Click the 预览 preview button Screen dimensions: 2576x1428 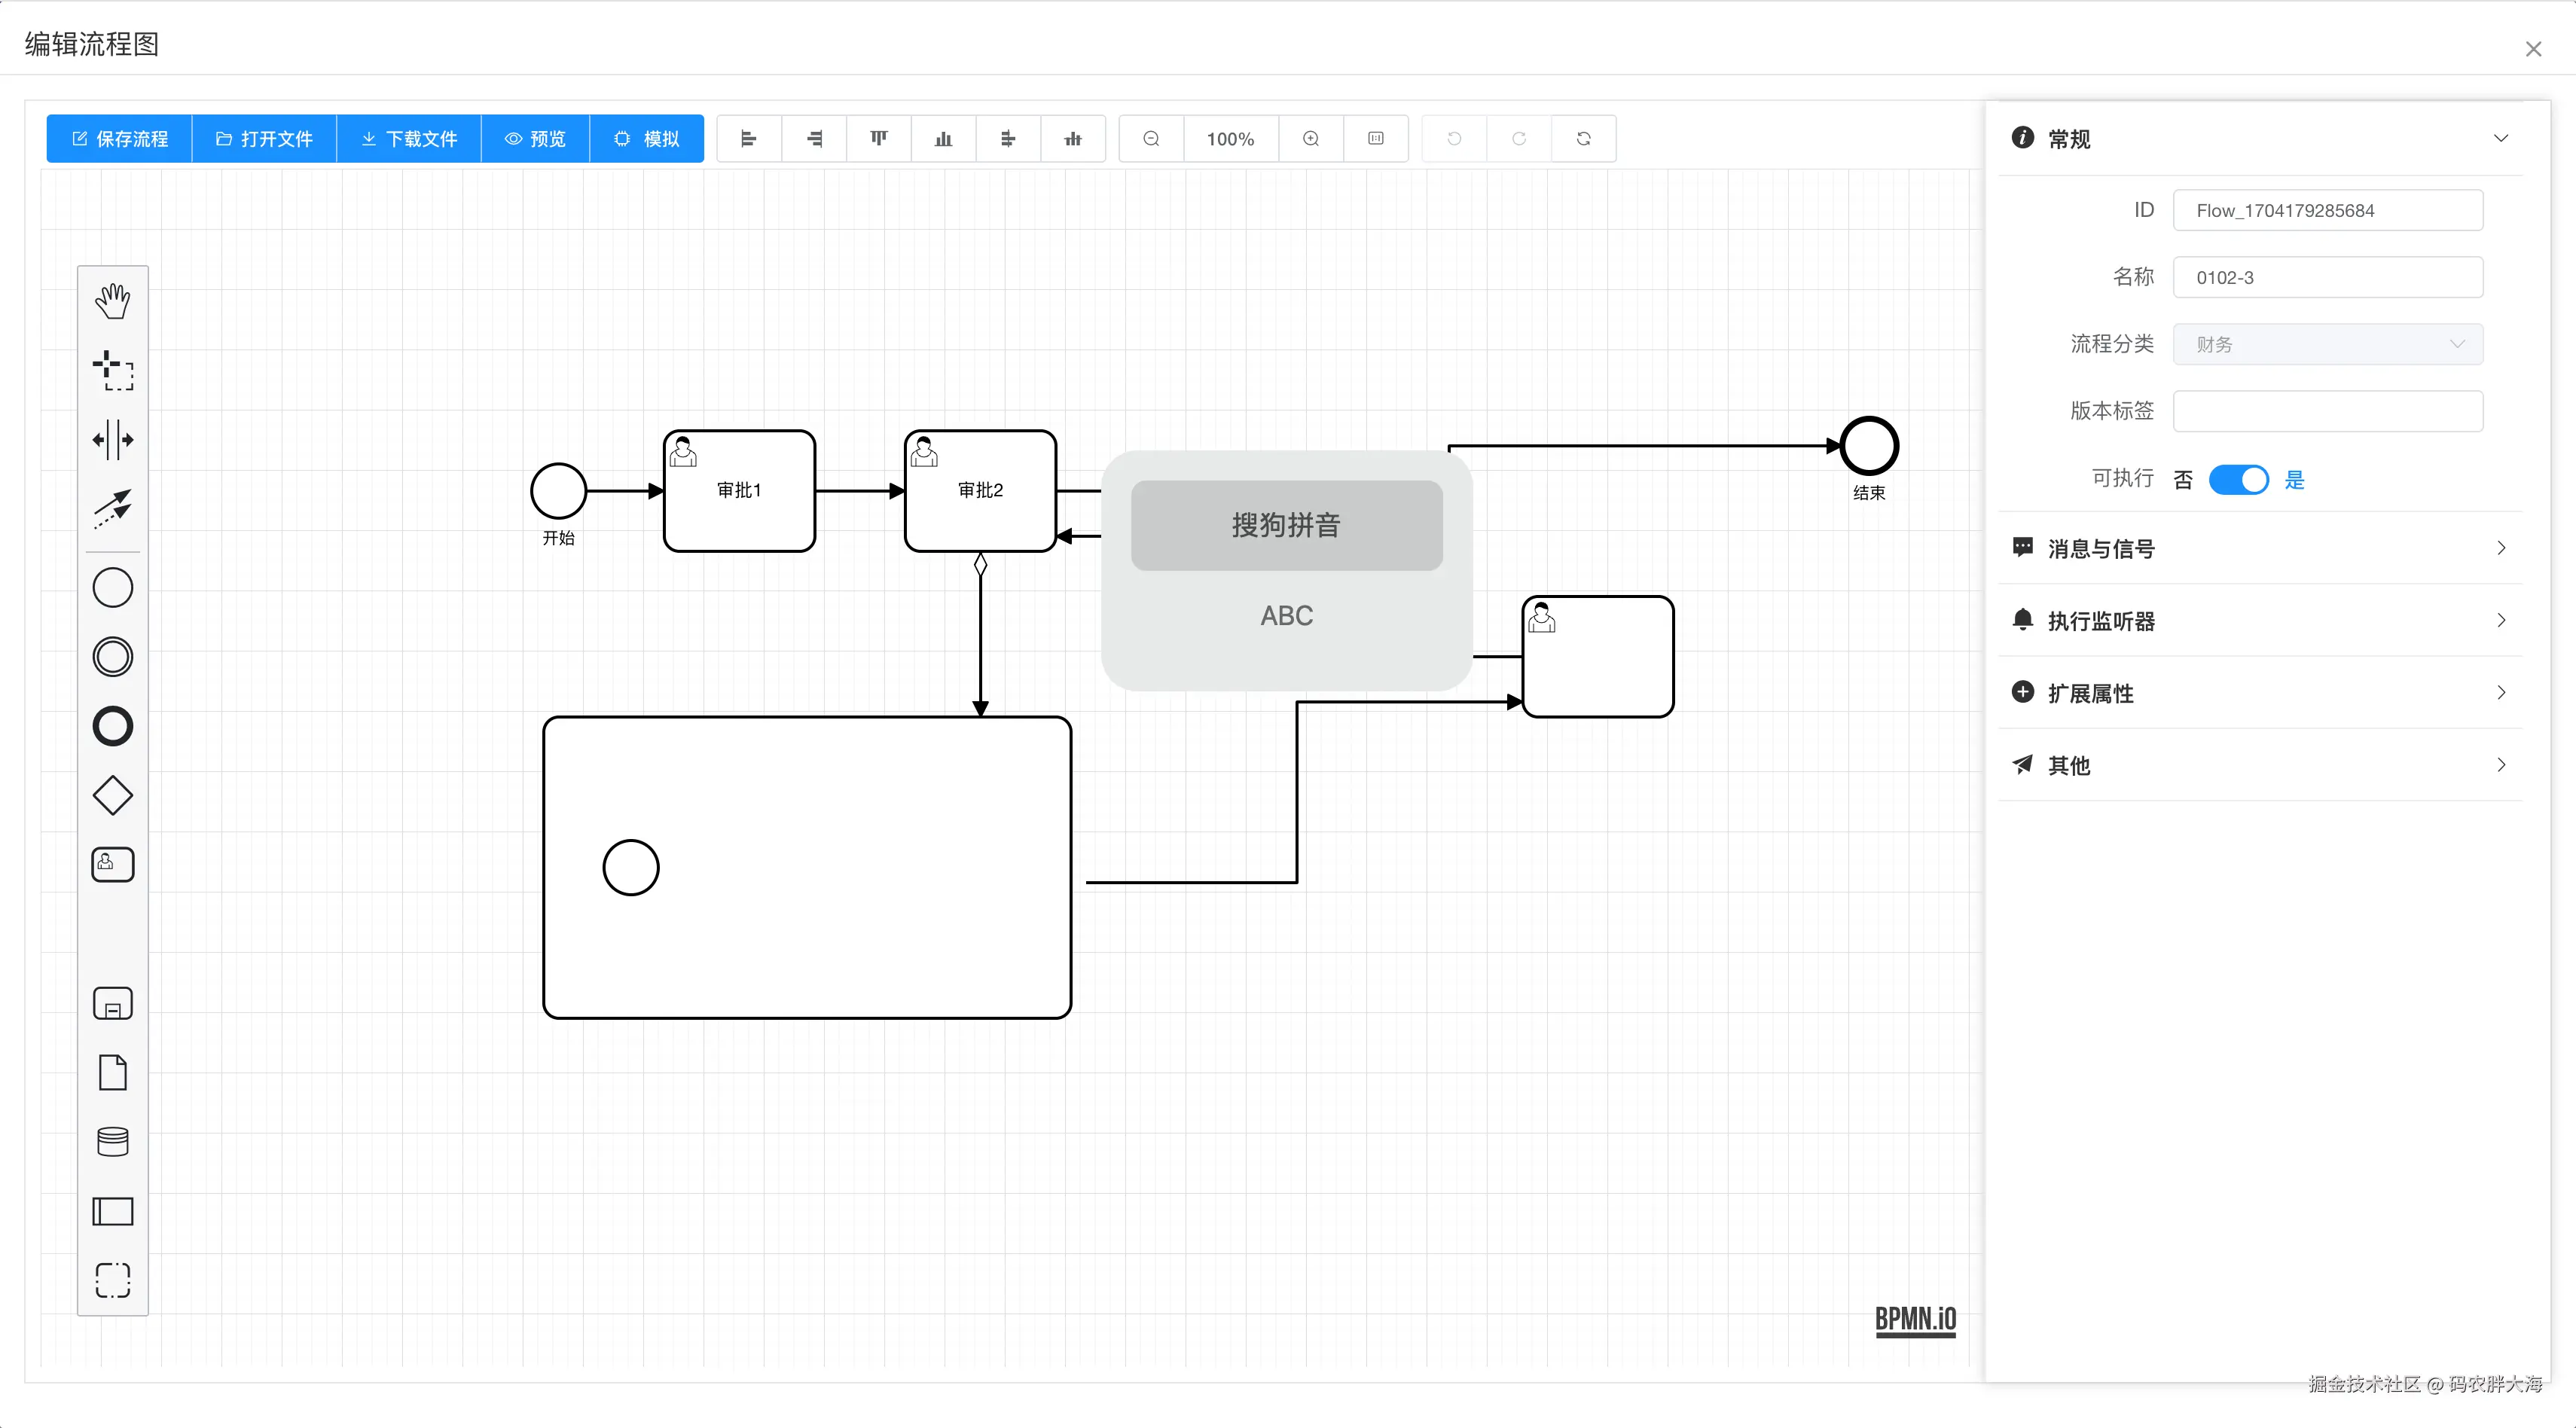pyautogui.click(x=535, y=139)
